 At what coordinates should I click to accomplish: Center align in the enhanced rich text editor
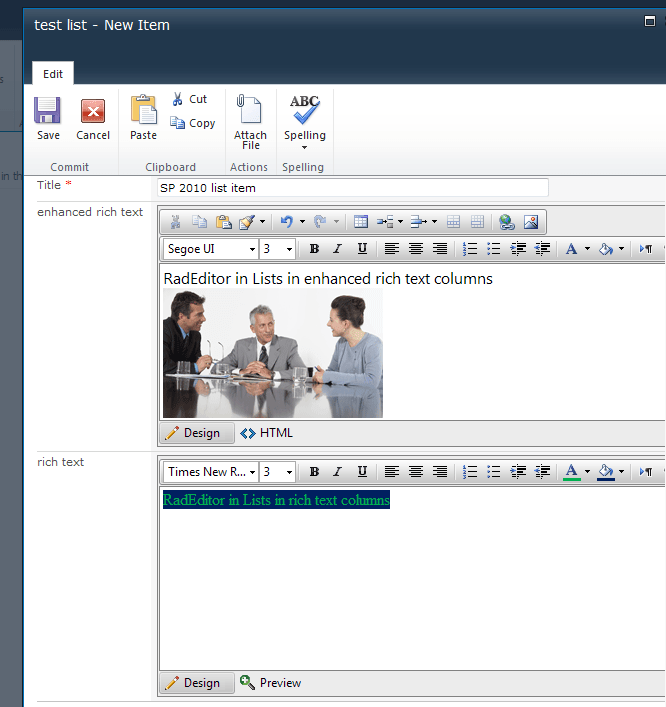416,249
